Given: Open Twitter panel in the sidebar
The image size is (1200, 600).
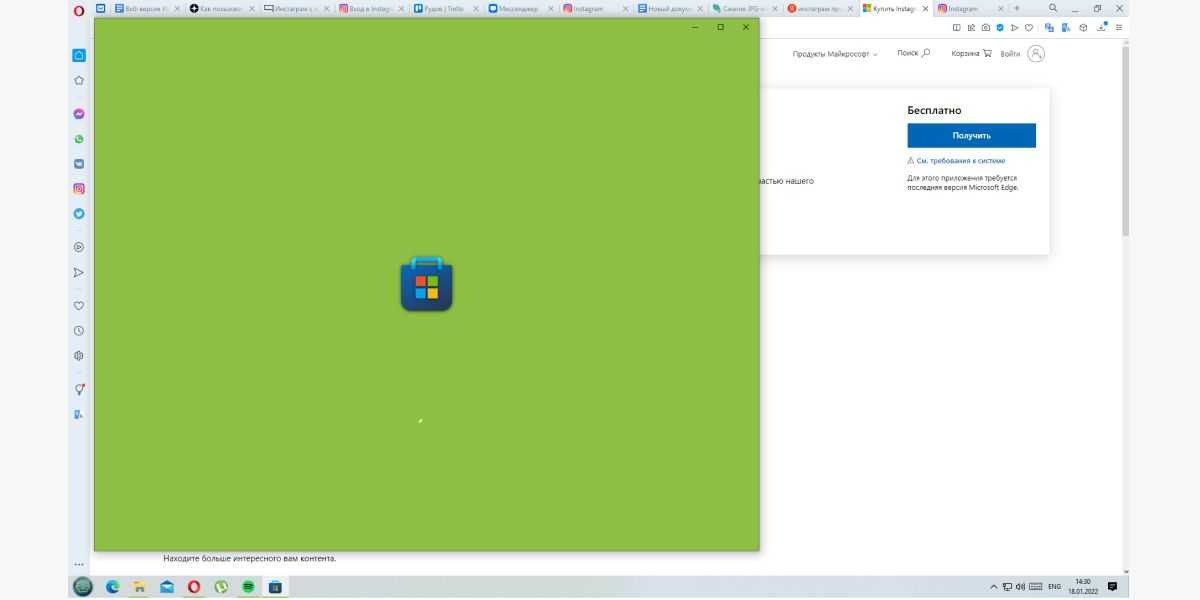Looking at the screenshot, I should (79, 213).
